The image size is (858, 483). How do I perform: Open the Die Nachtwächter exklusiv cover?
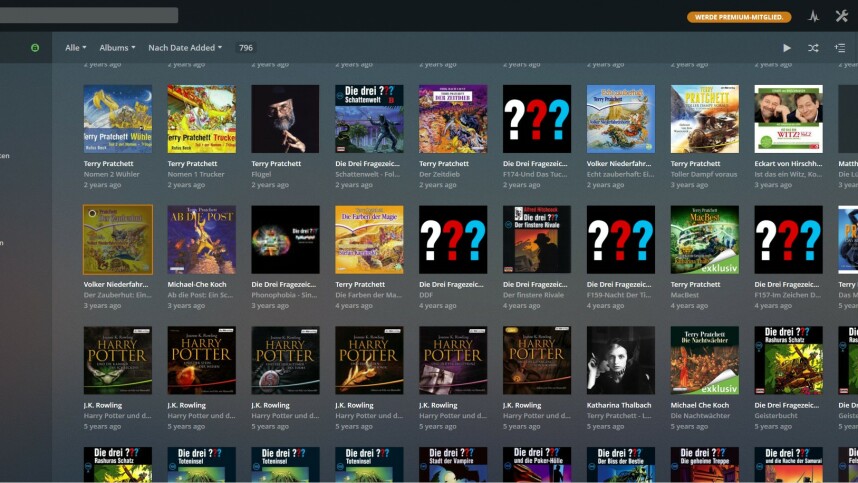[x=705, y=360]
